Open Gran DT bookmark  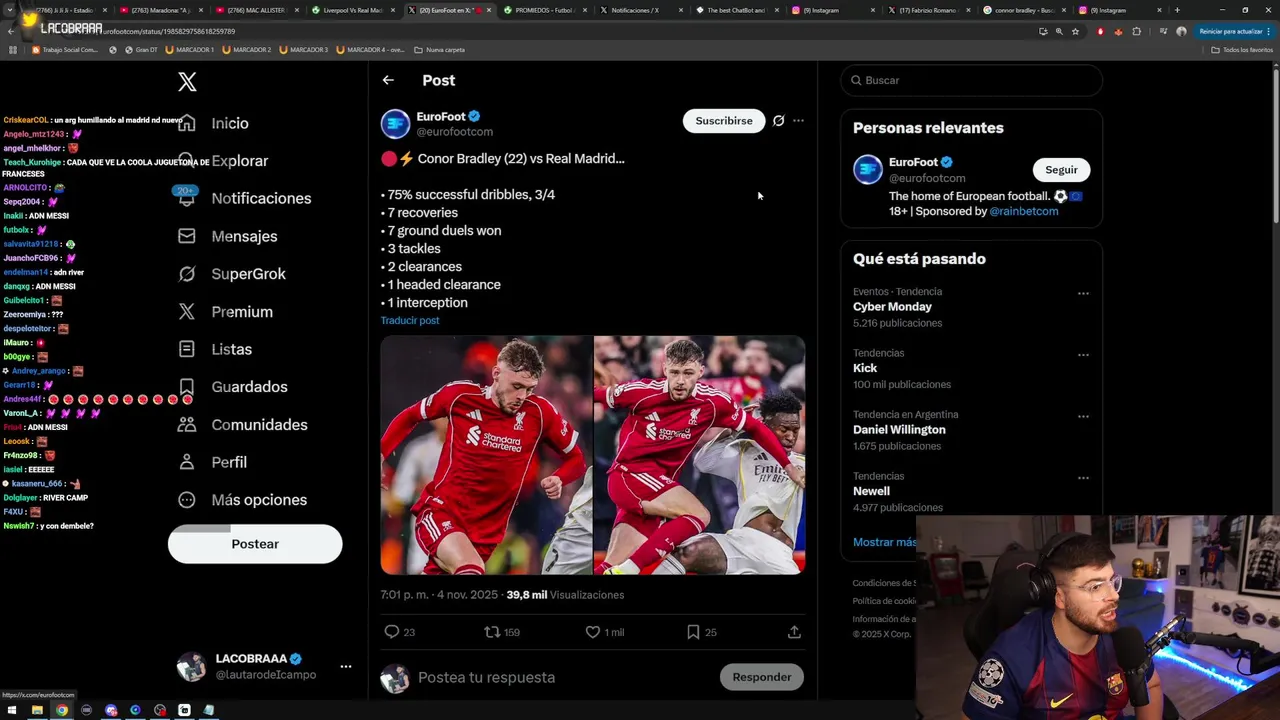point(140,49)
